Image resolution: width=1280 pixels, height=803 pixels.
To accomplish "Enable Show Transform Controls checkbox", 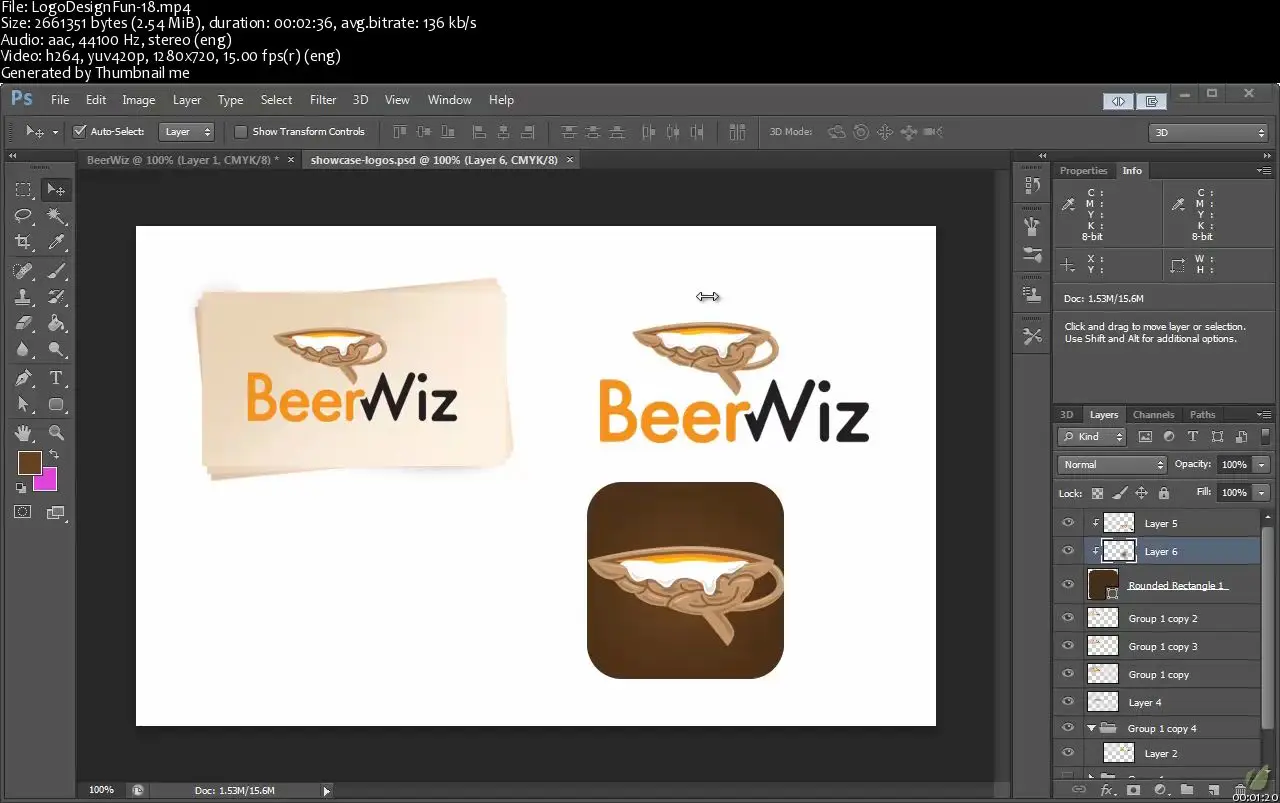I will coord(241,132).
